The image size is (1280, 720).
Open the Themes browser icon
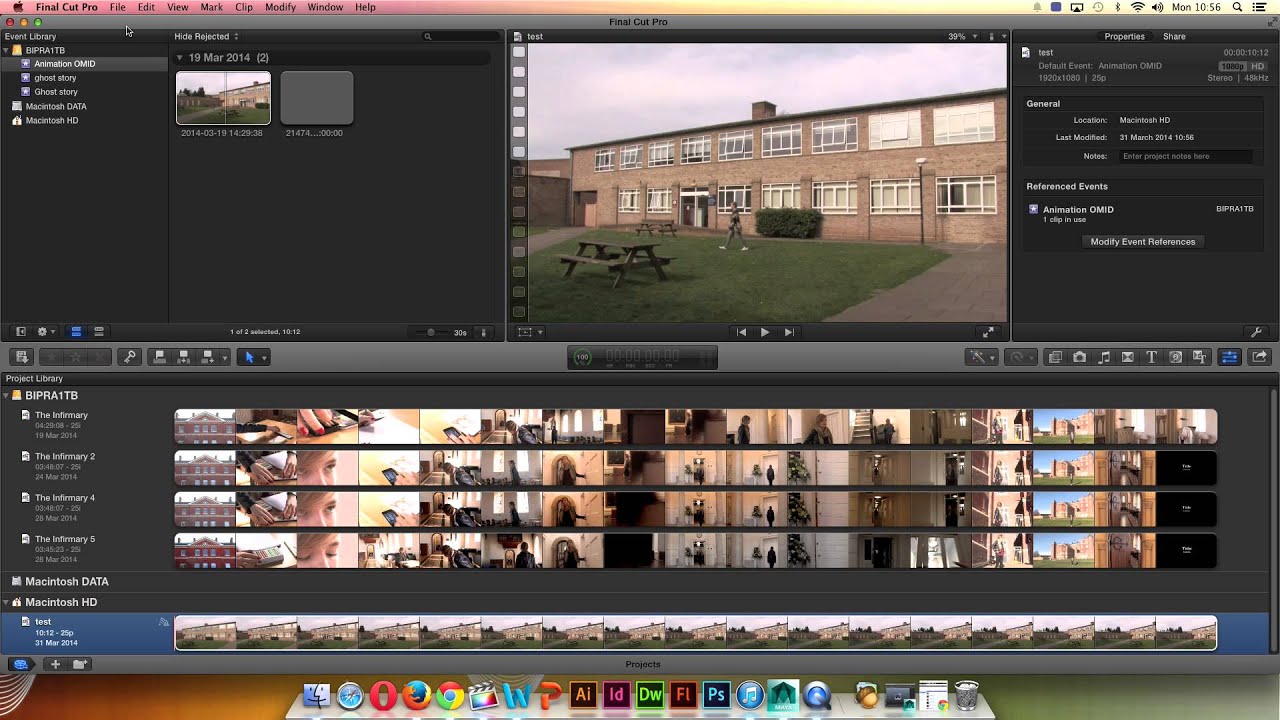coord(1200,357)
